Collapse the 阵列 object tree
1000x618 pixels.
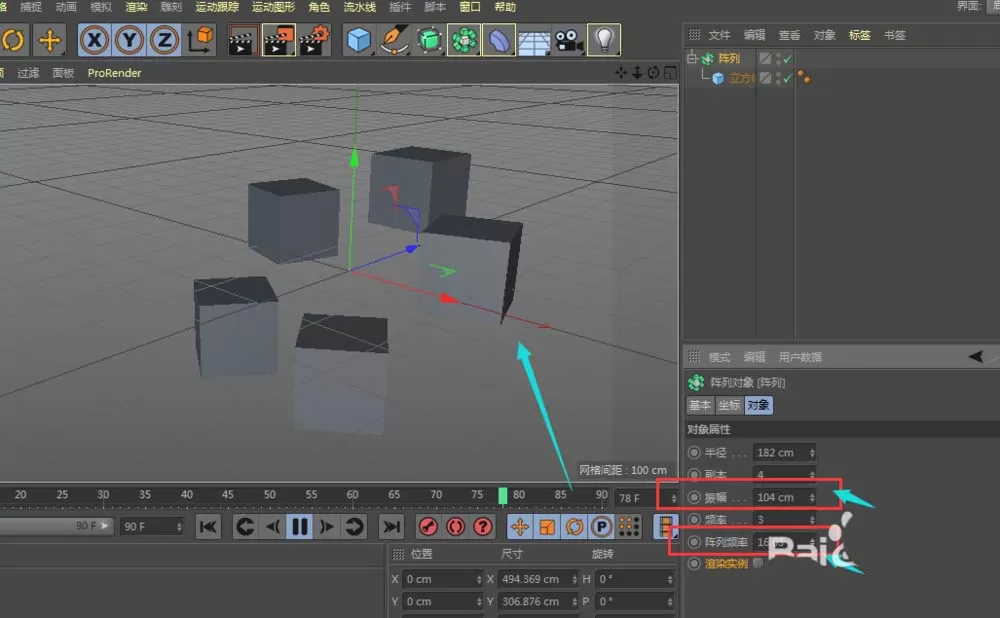point(692,58)
